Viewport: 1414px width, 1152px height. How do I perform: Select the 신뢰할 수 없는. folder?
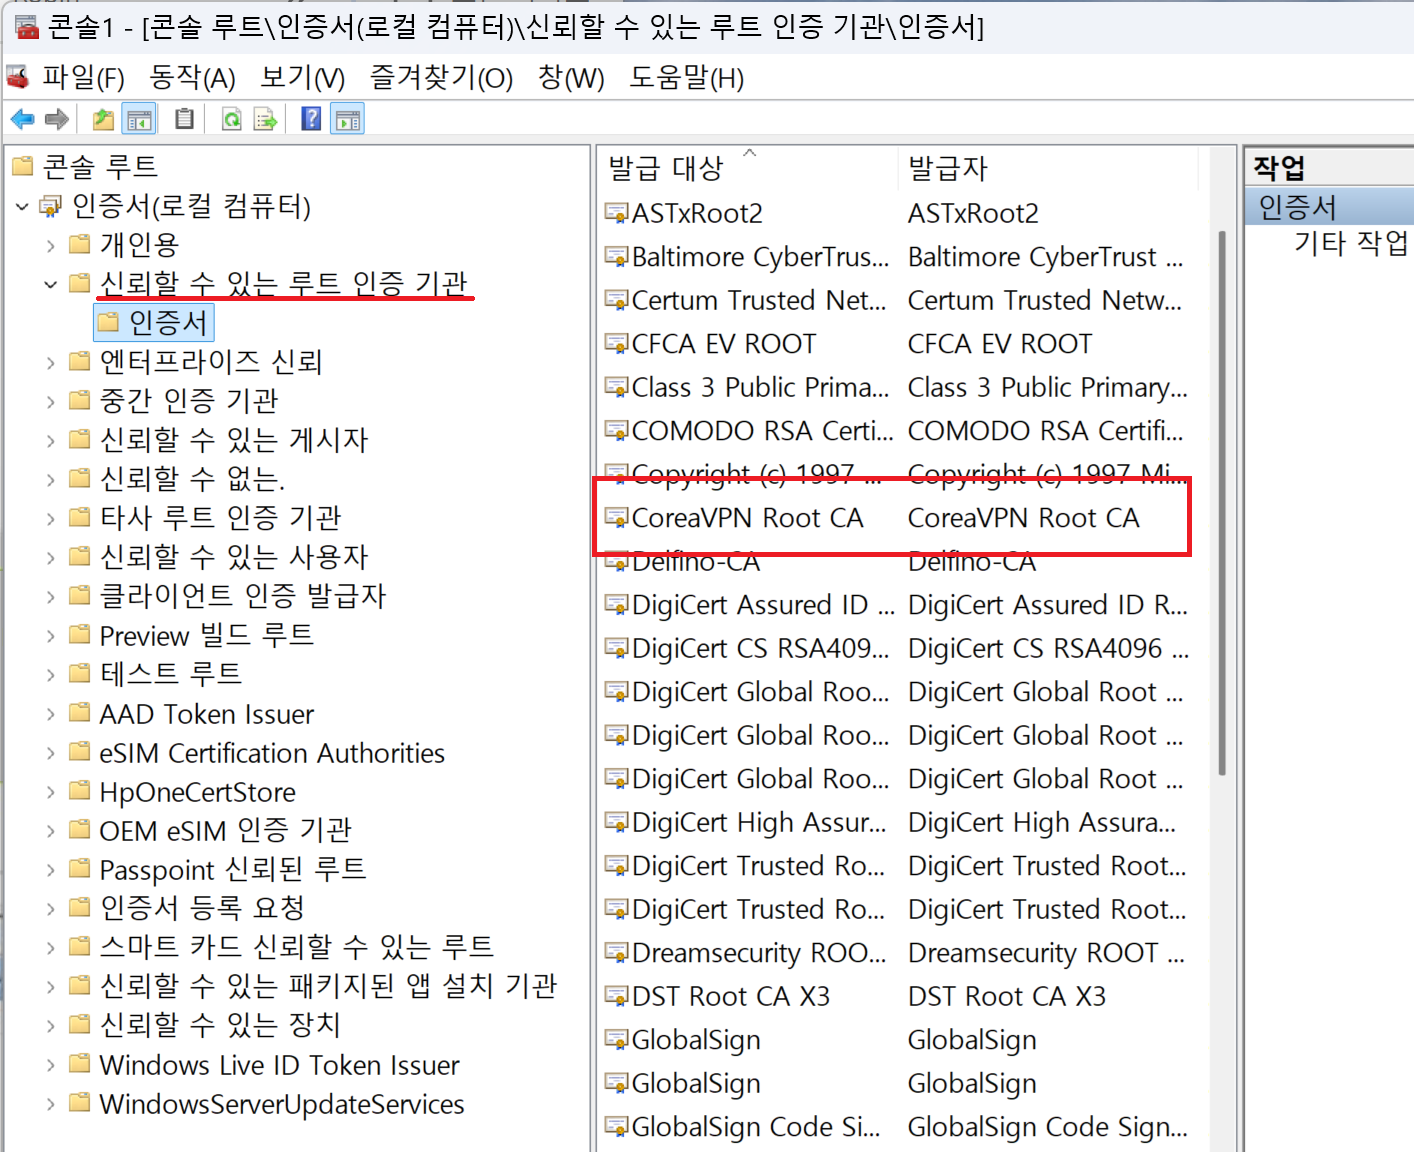192,480
